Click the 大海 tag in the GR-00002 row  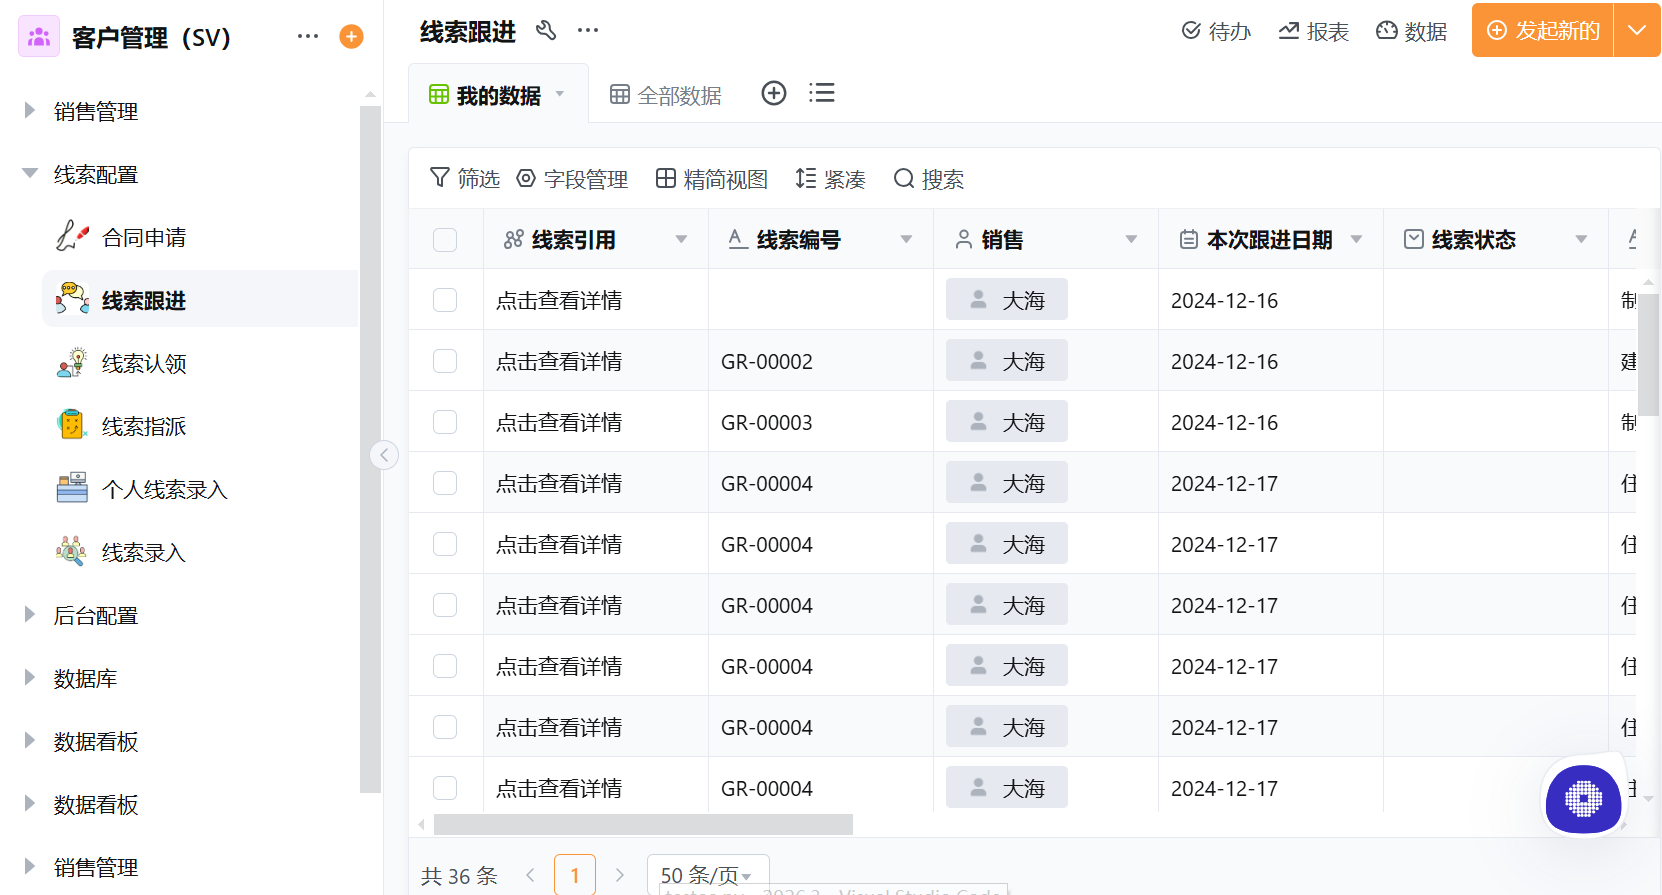coord(1007,360)
